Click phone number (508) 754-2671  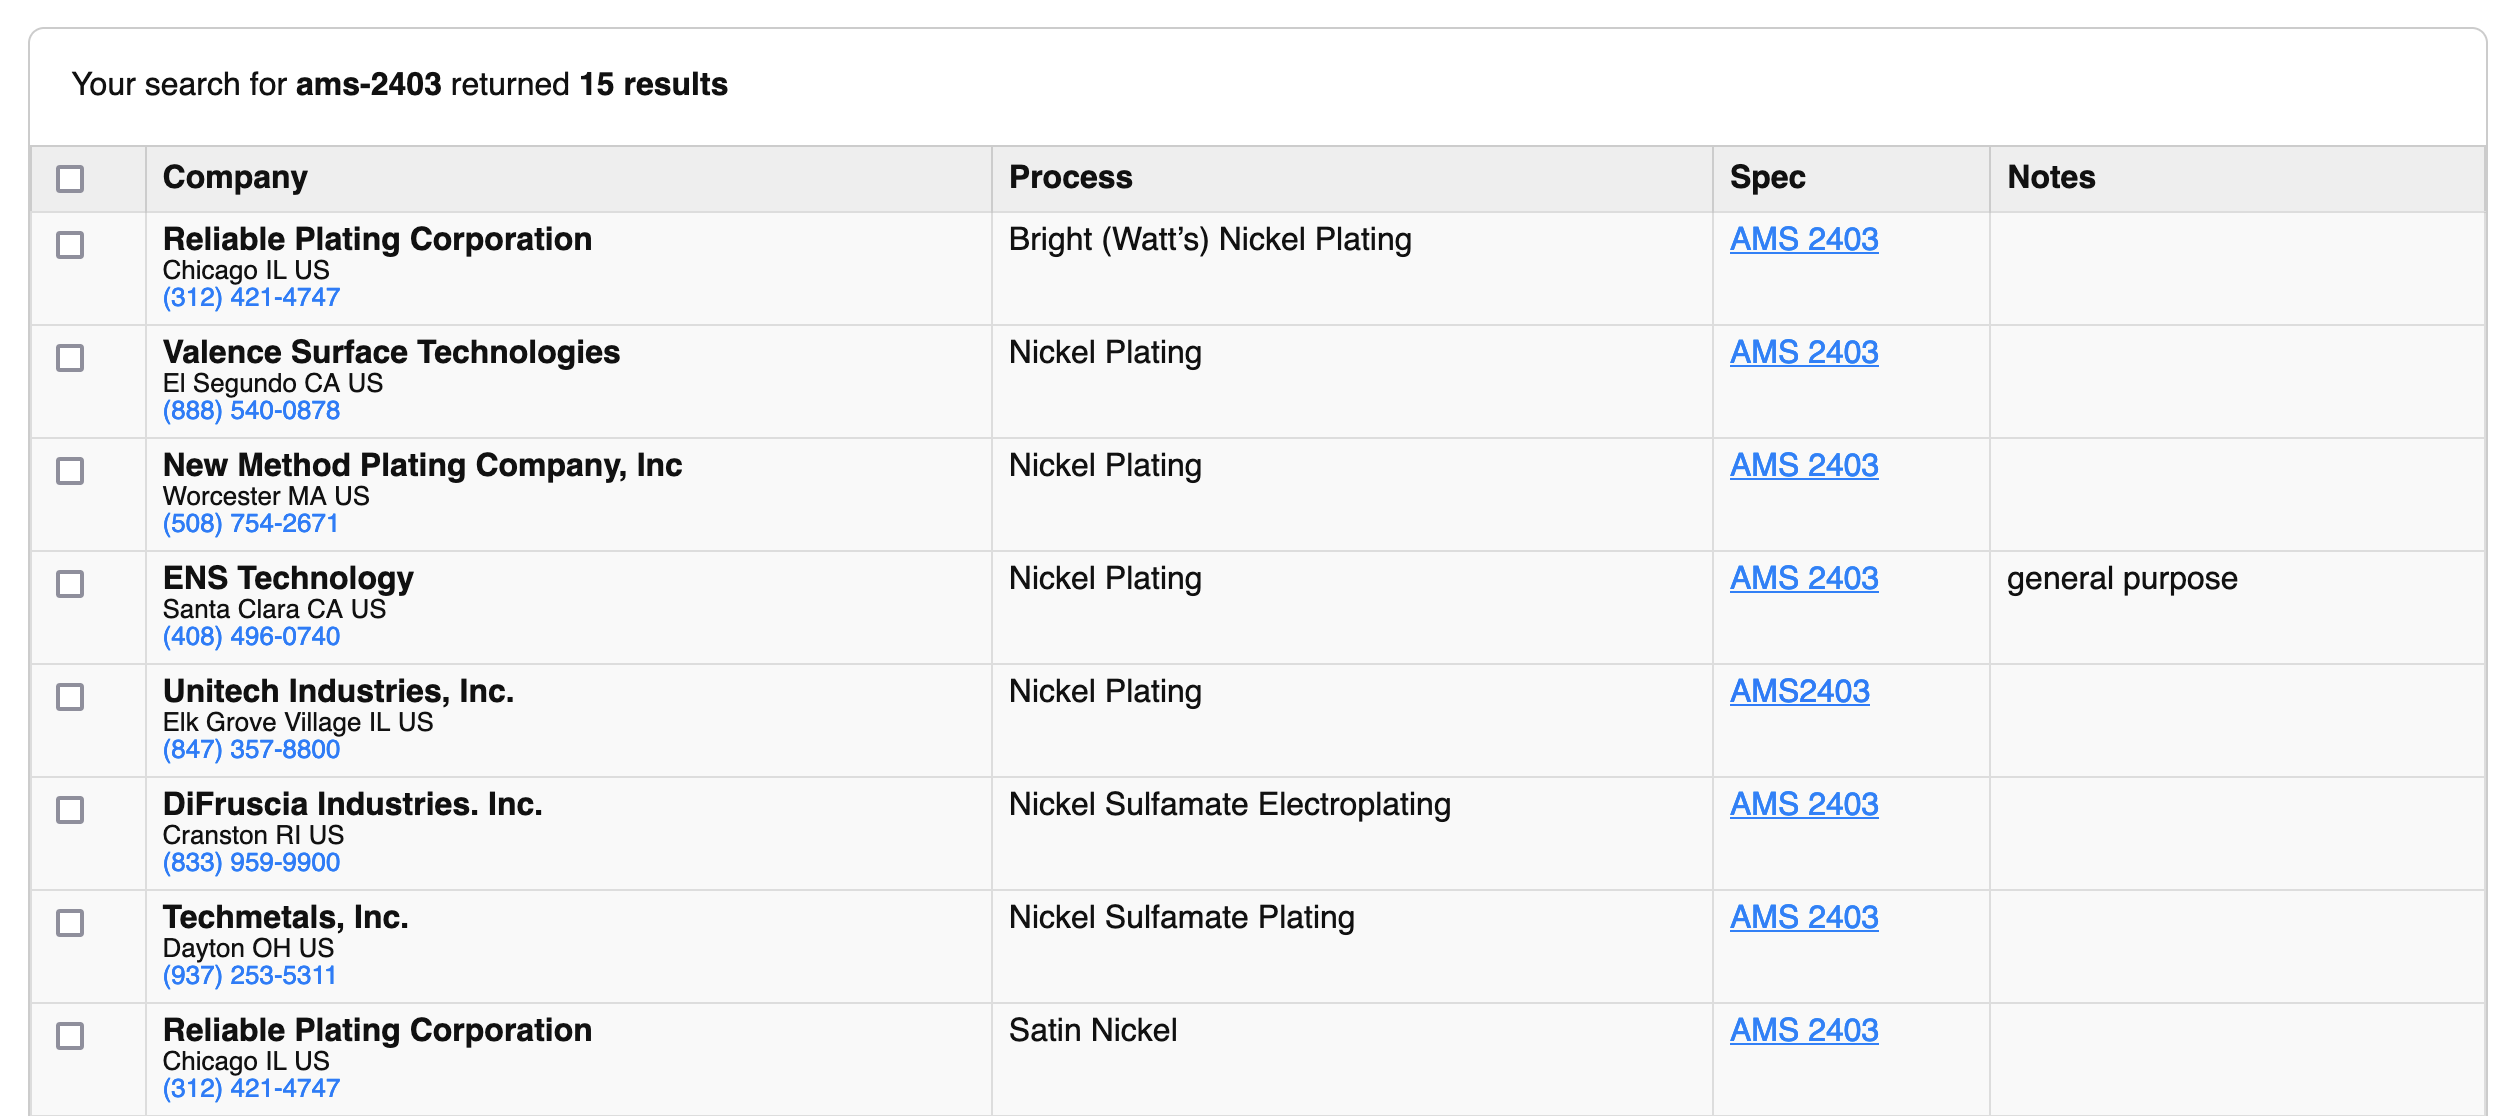coord(250,524)
